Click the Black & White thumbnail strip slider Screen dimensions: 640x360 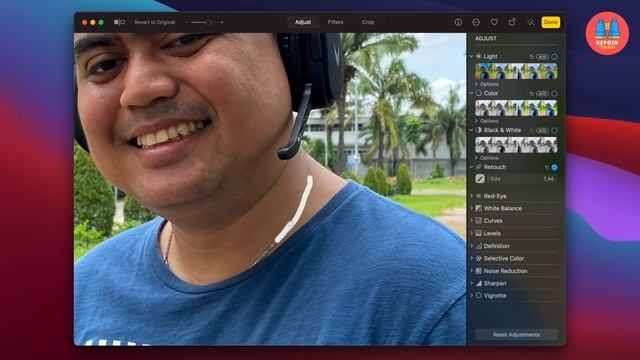click(516, 145)
